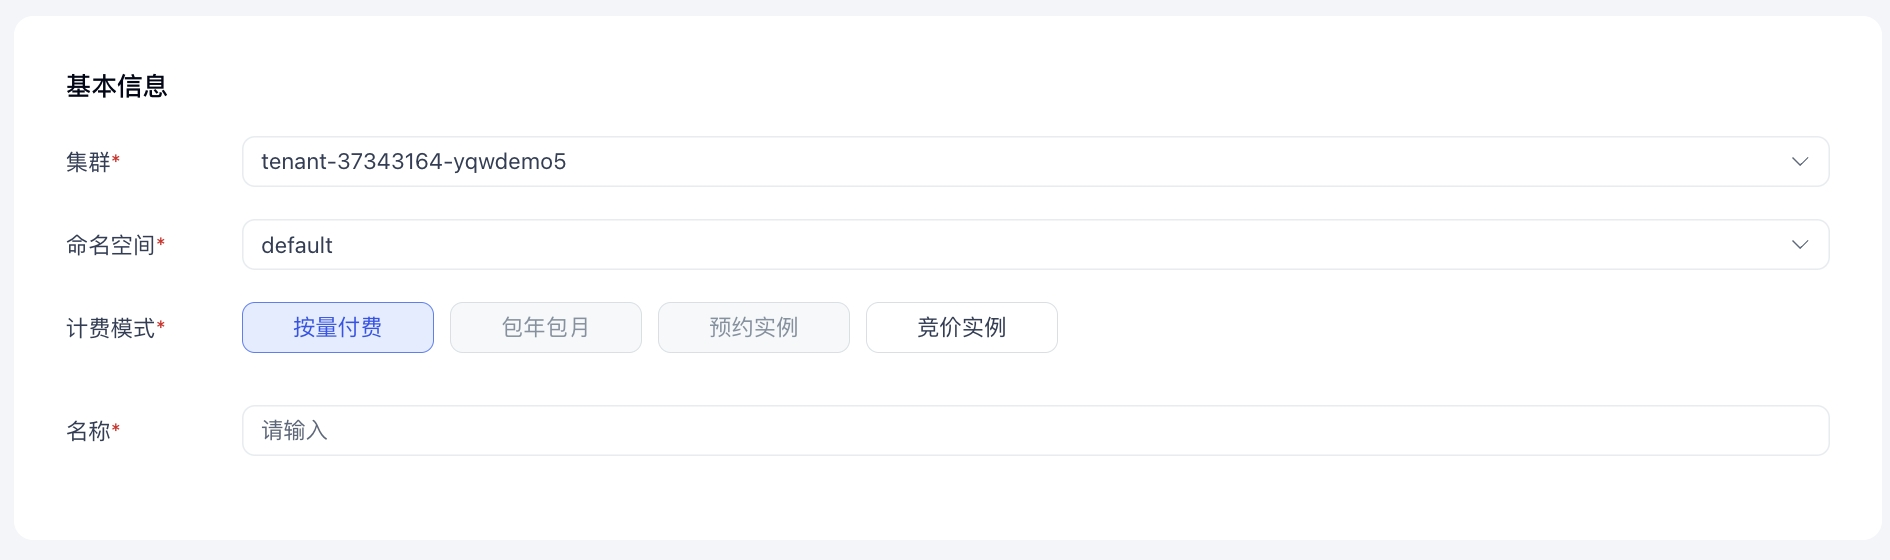
Task: Click the red asterisk beside 命名空间
Action: pos(161,242)
